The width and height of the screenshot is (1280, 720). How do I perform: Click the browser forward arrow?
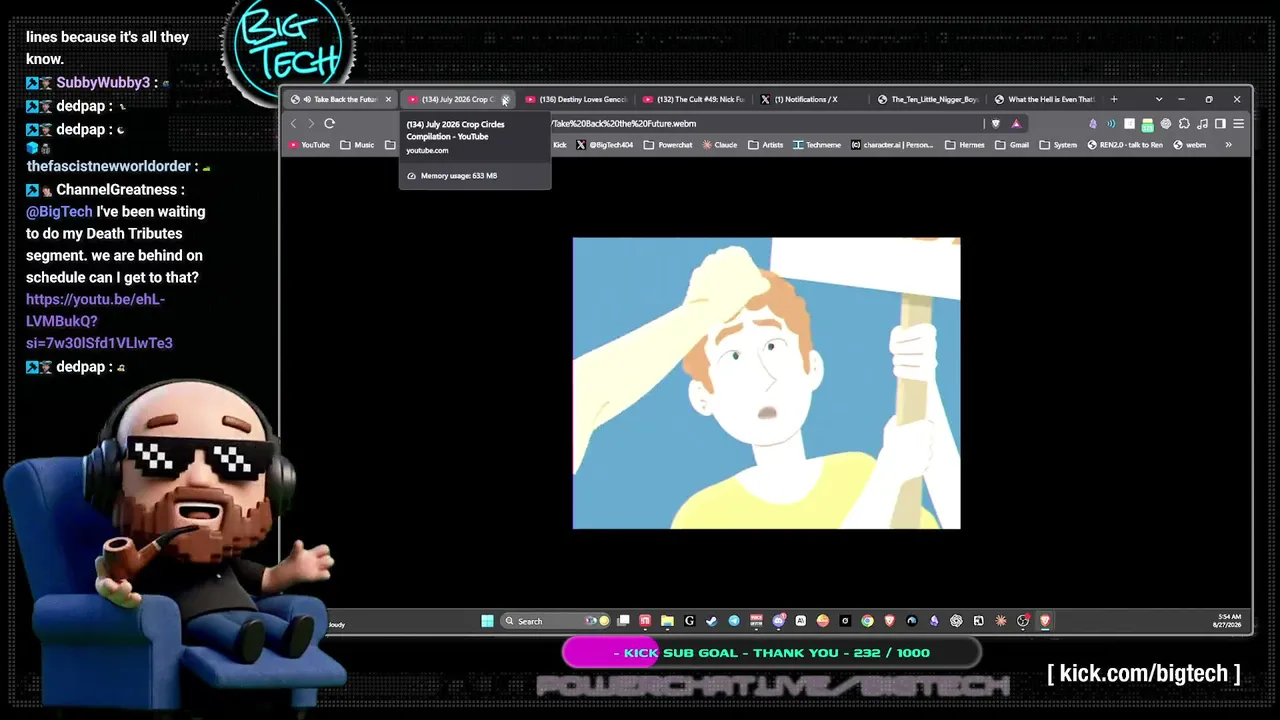click(311, 123)
